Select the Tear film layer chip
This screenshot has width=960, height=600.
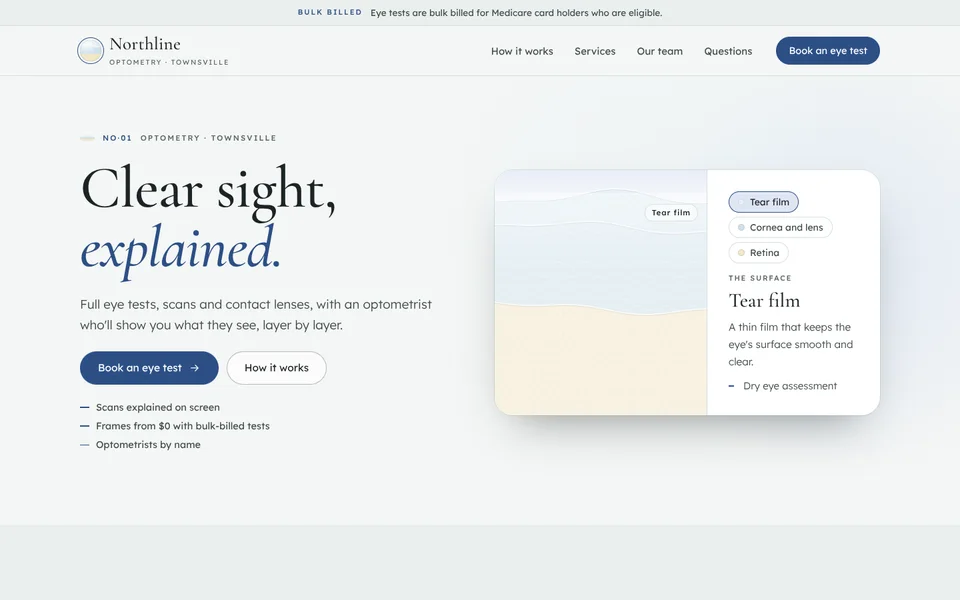763,202
